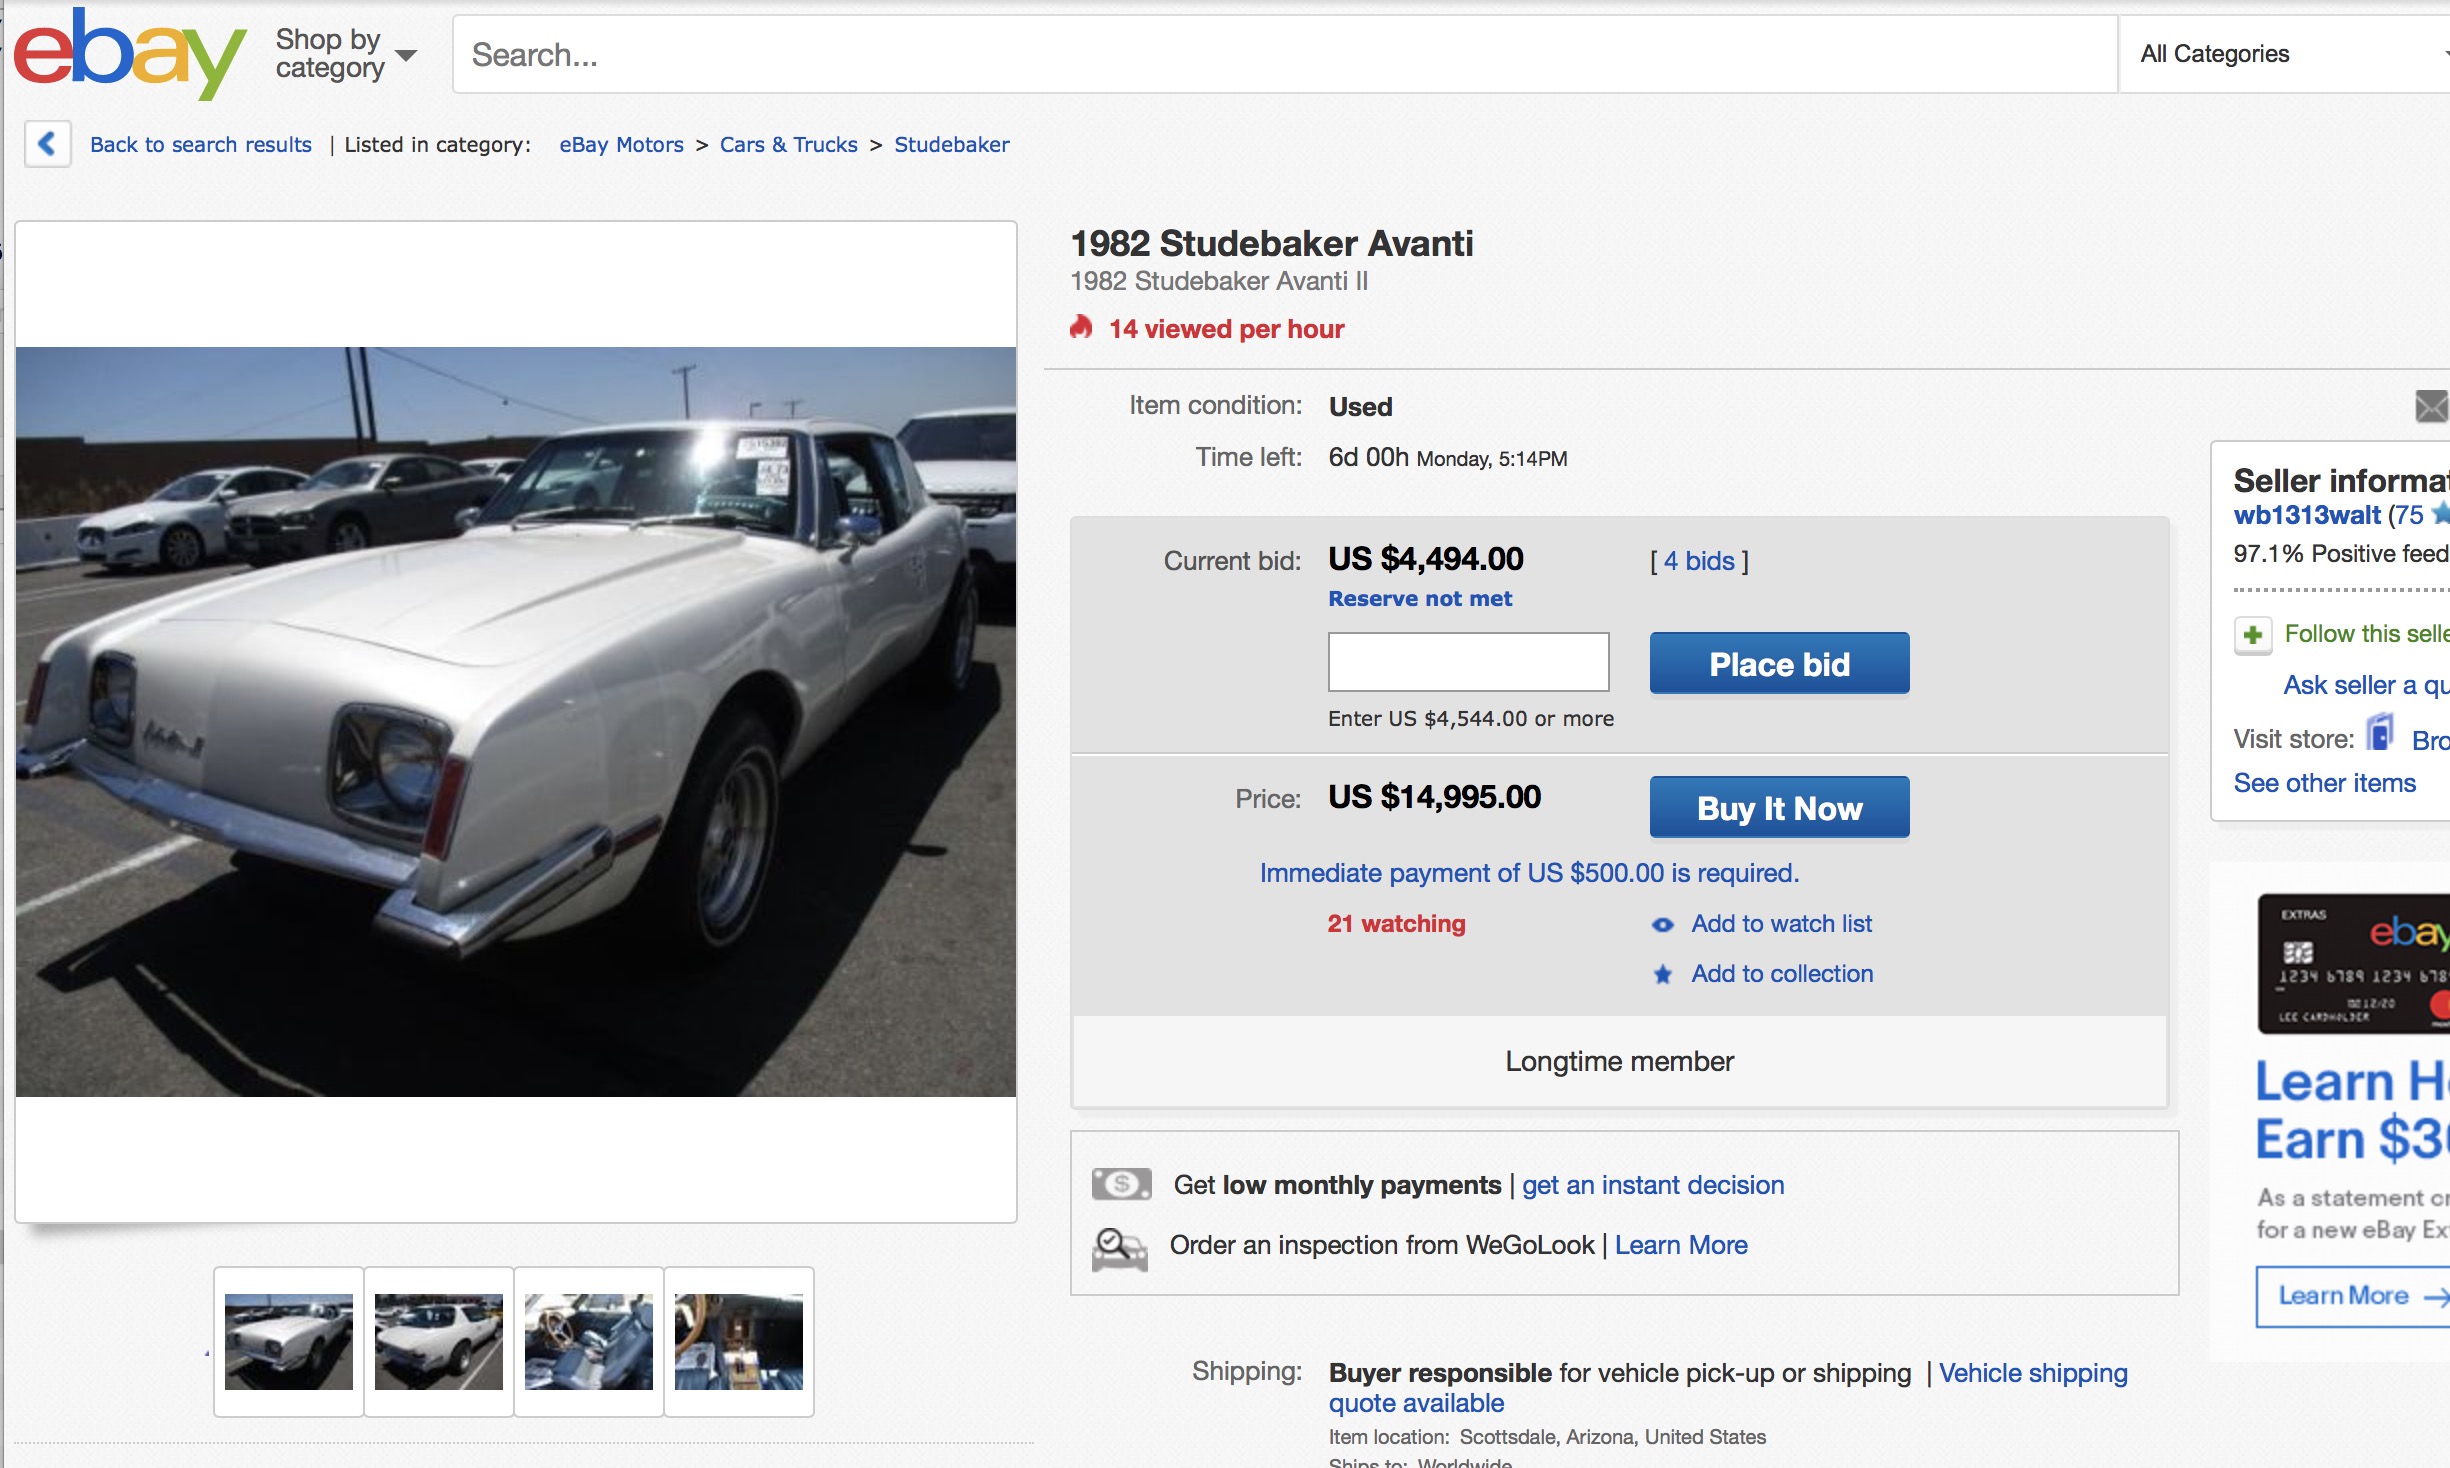Click the back arrow icon
Screen dimensions: 2450x1468
coord(47,144)
